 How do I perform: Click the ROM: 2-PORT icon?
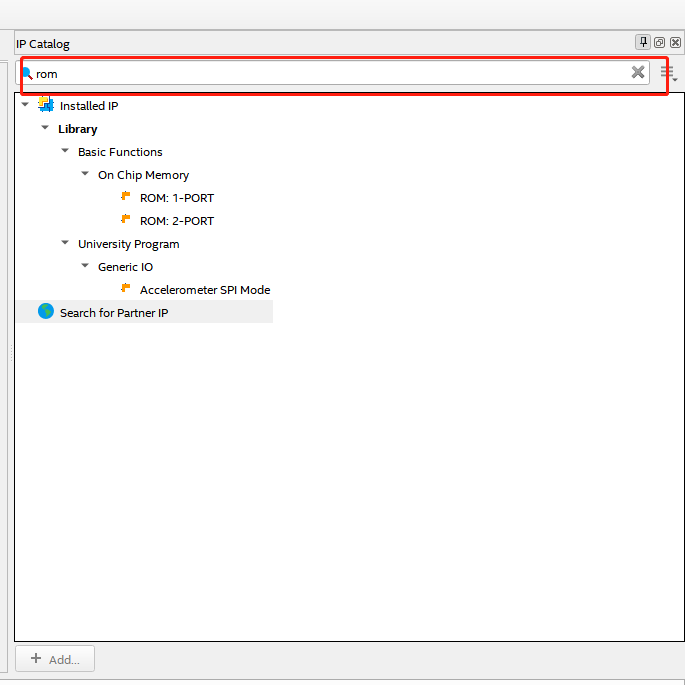(x=126, y=220)
